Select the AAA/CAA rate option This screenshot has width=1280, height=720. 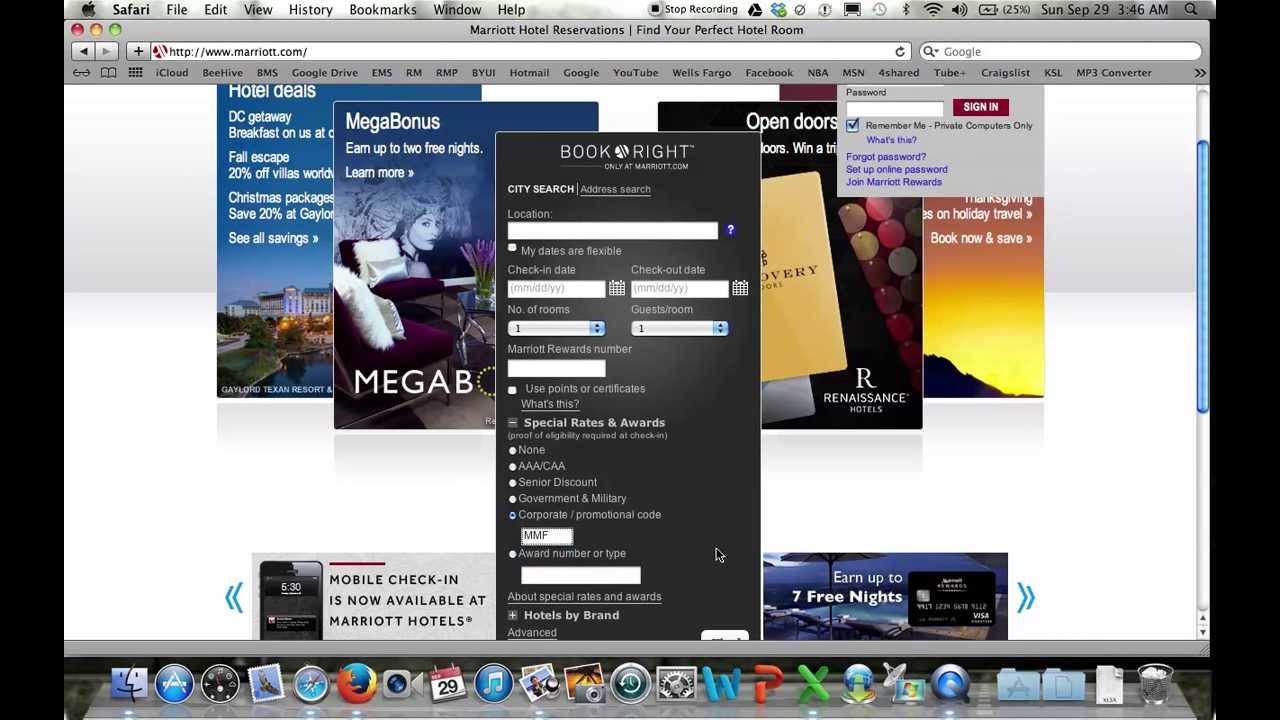(x=513, y=467)
